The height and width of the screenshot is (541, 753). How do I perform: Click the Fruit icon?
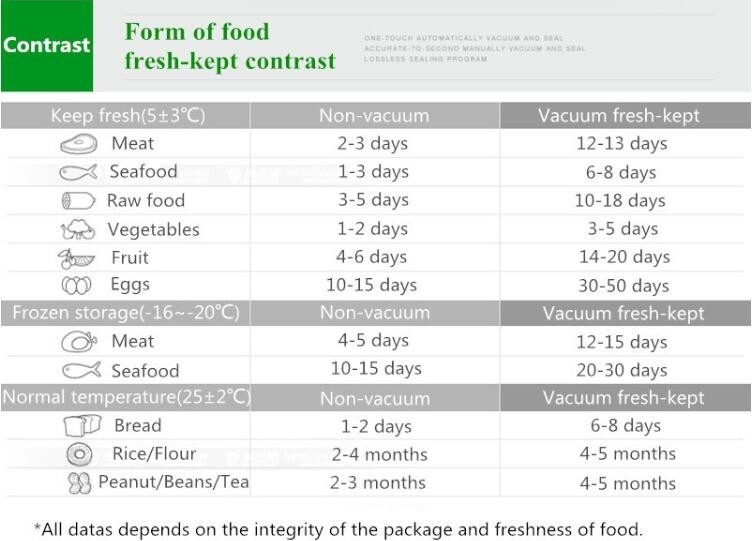76,258
